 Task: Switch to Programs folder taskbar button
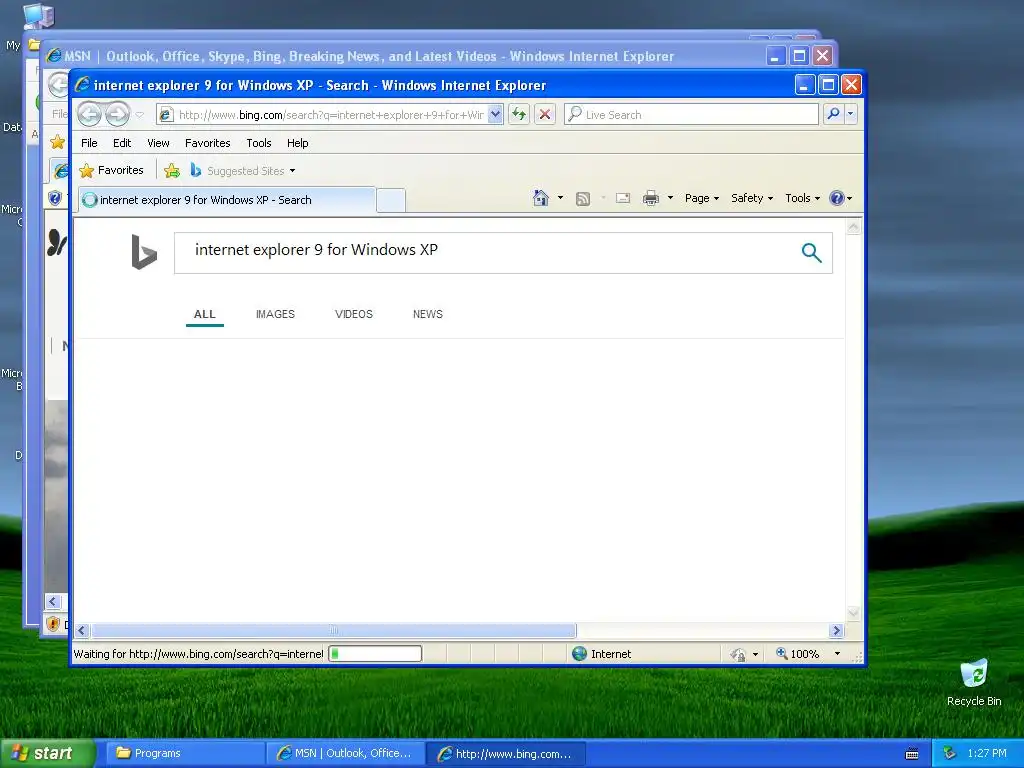(x=184, y=753)
